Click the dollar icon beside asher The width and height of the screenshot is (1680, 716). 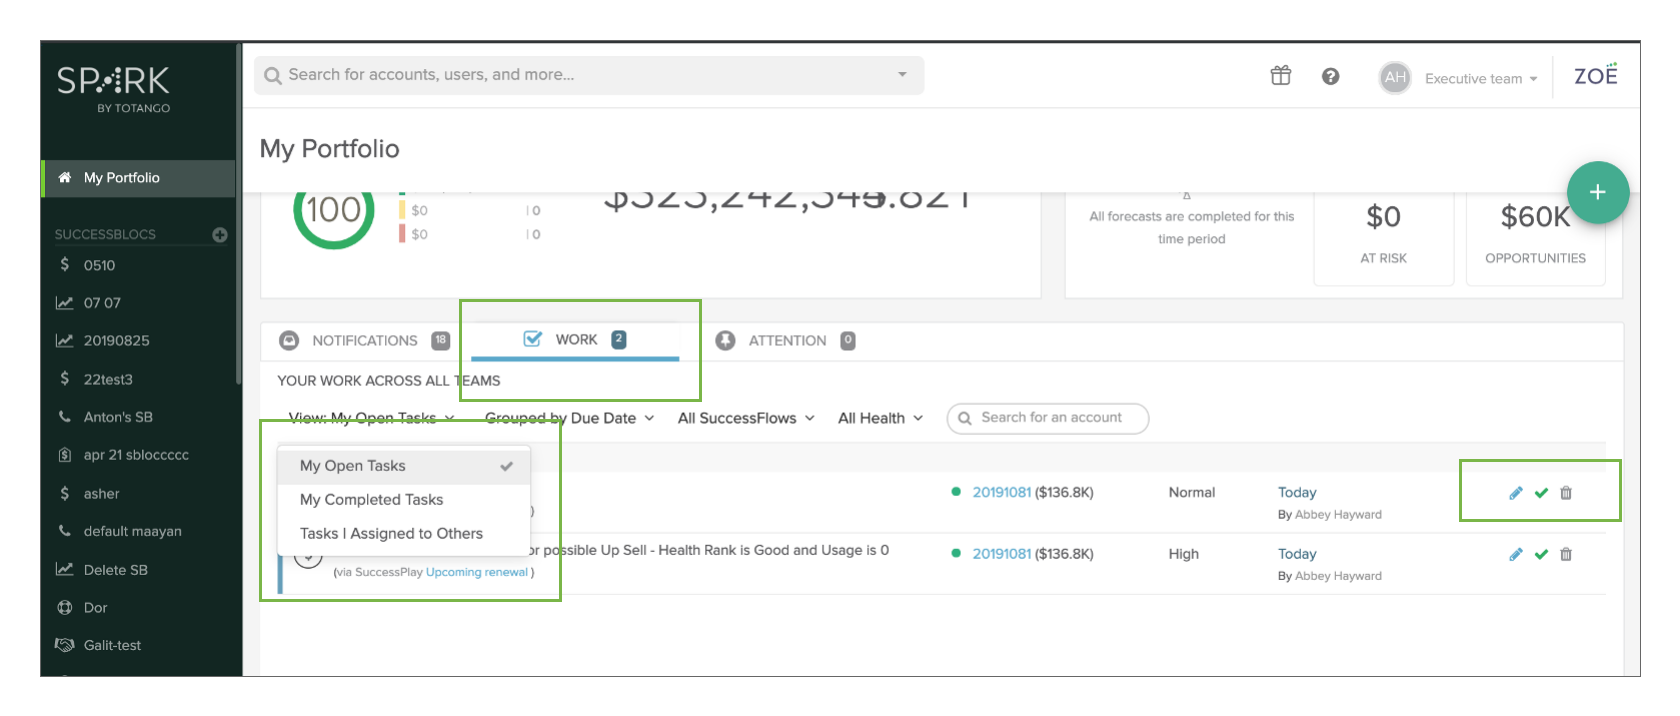[x=65, y=493]
